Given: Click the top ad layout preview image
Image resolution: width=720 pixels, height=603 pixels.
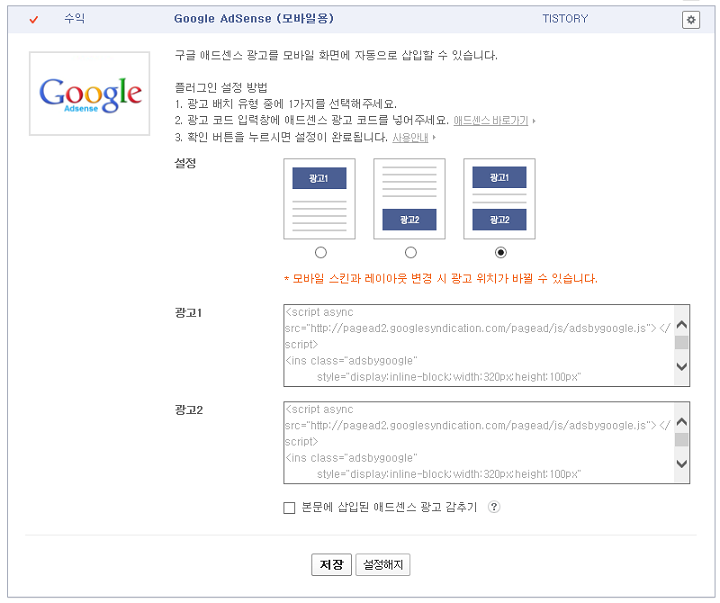Looking at the screenshot, I should click(319, 199).
